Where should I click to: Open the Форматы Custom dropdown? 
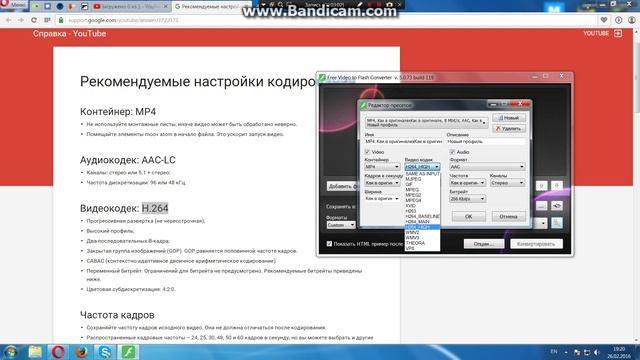pos(341,225)
